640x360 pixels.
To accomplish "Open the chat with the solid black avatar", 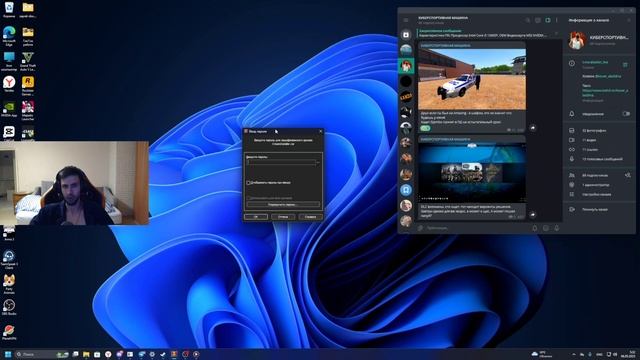I will coord(406,81).
